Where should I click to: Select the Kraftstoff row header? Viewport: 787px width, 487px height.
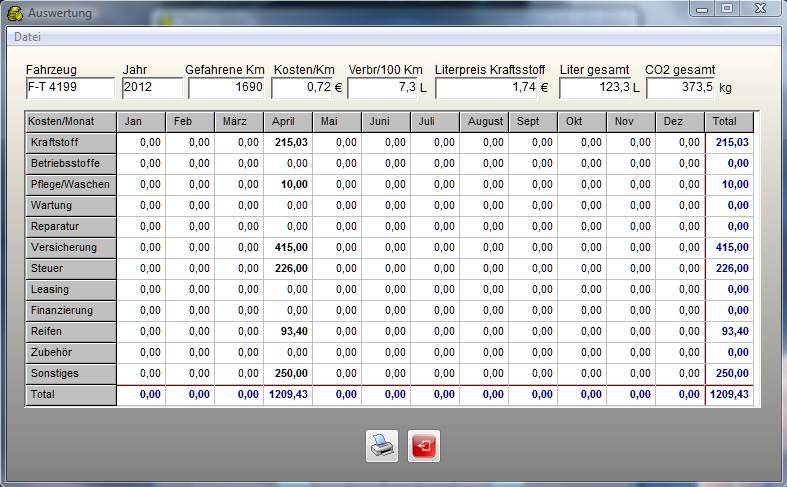pos(71,143)
